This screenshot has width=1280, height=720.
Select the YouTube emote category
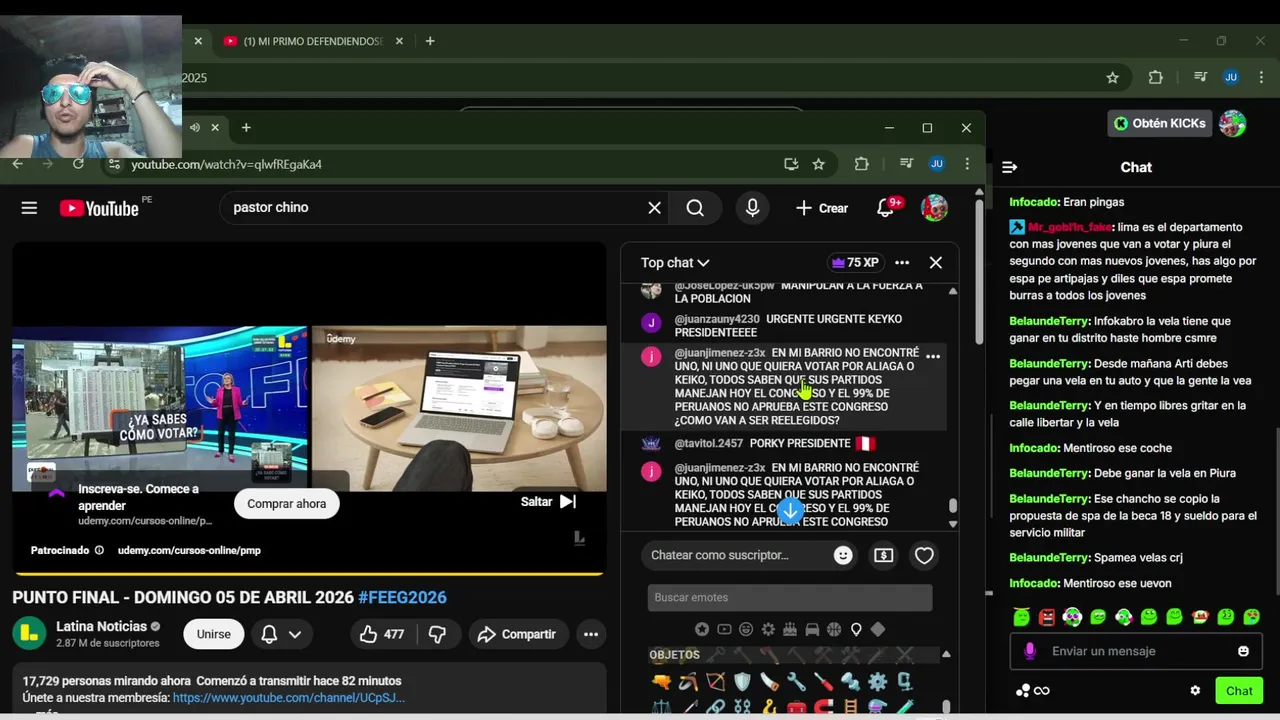[x=724, y=629]
